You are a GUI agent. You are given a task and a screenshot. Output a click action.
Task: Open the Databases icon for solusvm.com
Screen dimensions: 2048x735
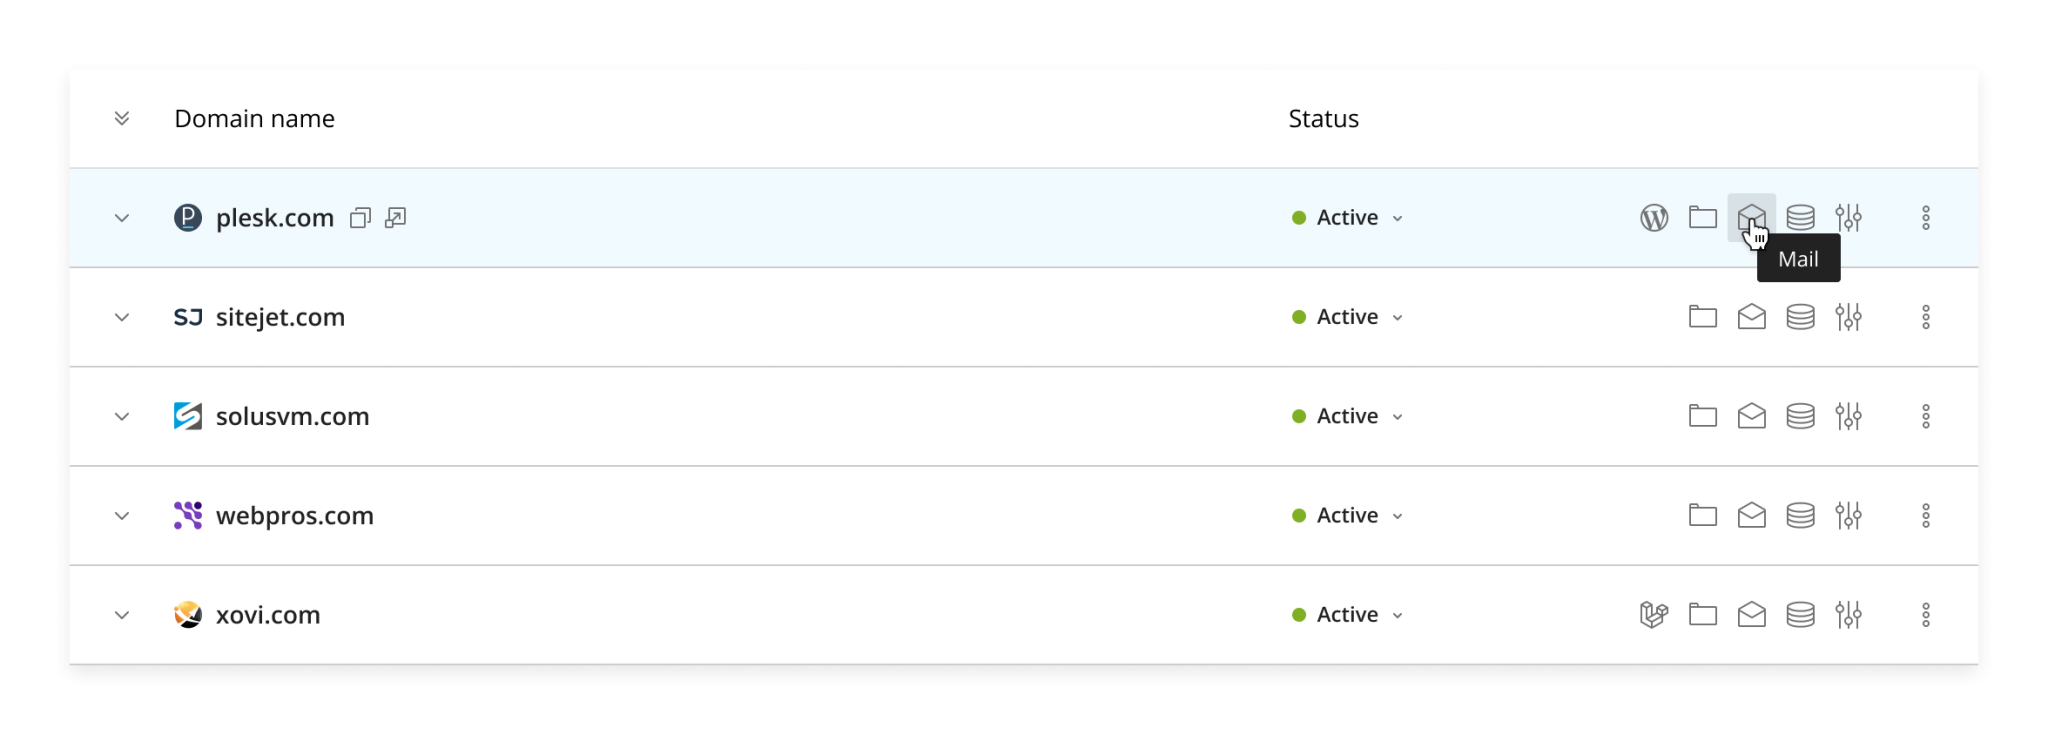(x=1800, y=416)
